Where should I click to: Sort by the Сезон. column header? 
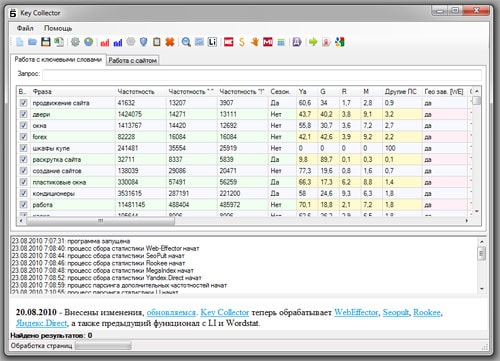pyautogui.click(x=282, y=91)
